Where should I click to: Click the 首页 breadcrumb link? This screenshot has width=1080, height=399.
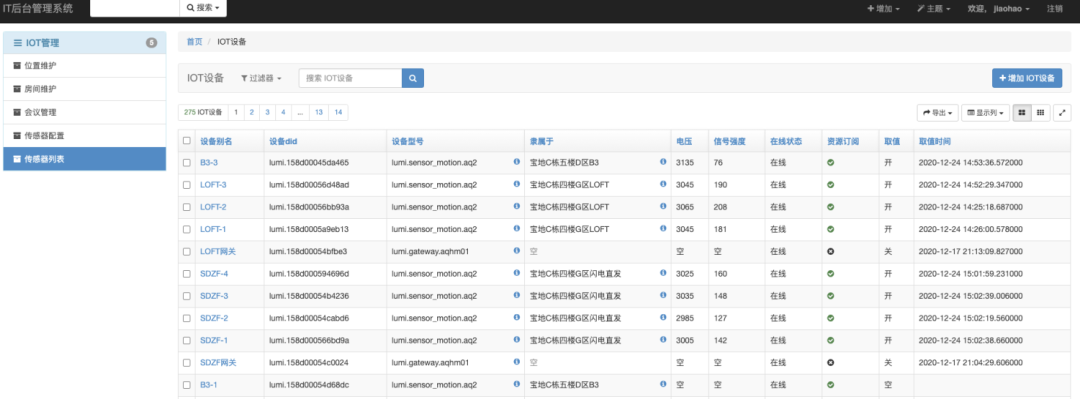click(194, 41)
